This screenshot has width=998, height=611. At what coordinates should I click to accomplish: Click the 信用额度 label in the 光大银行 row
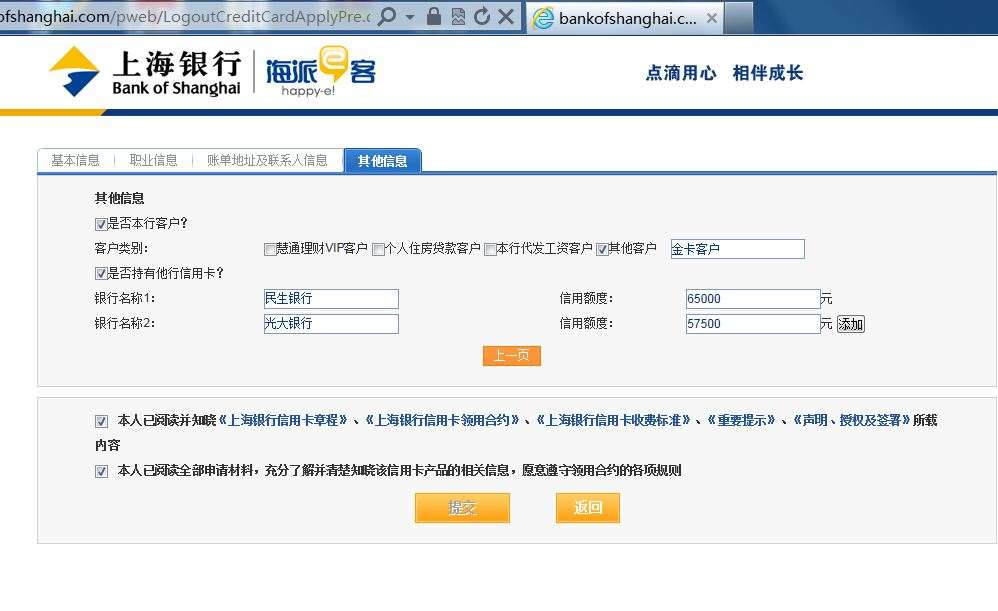(586, 323)
